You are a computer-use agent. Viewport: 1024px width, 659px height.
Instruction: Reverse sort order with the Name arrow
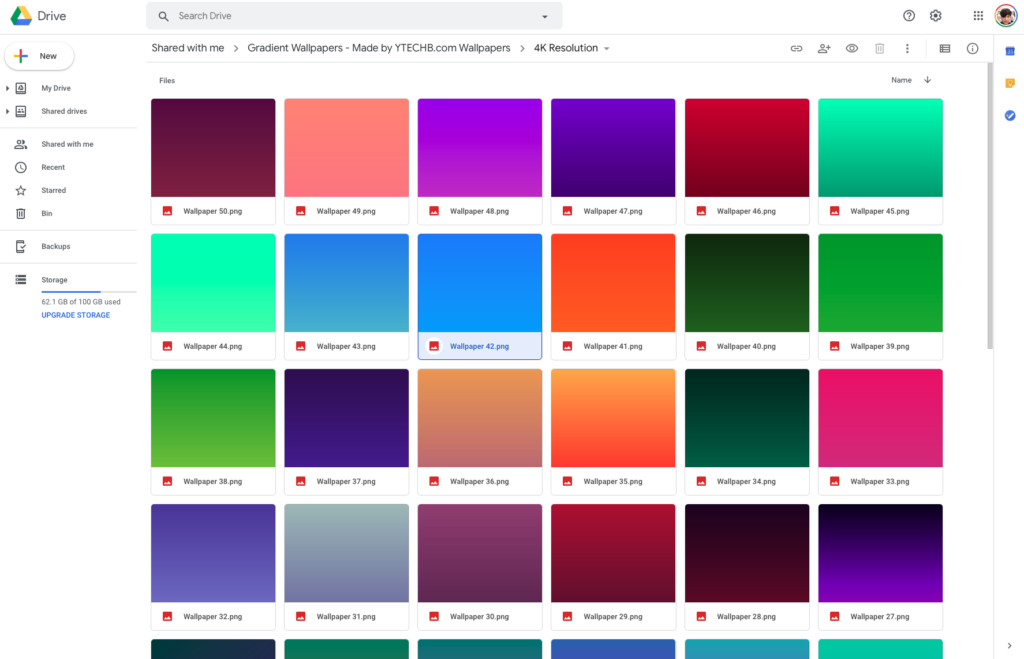pyautogui.click(x=927, y=79)
